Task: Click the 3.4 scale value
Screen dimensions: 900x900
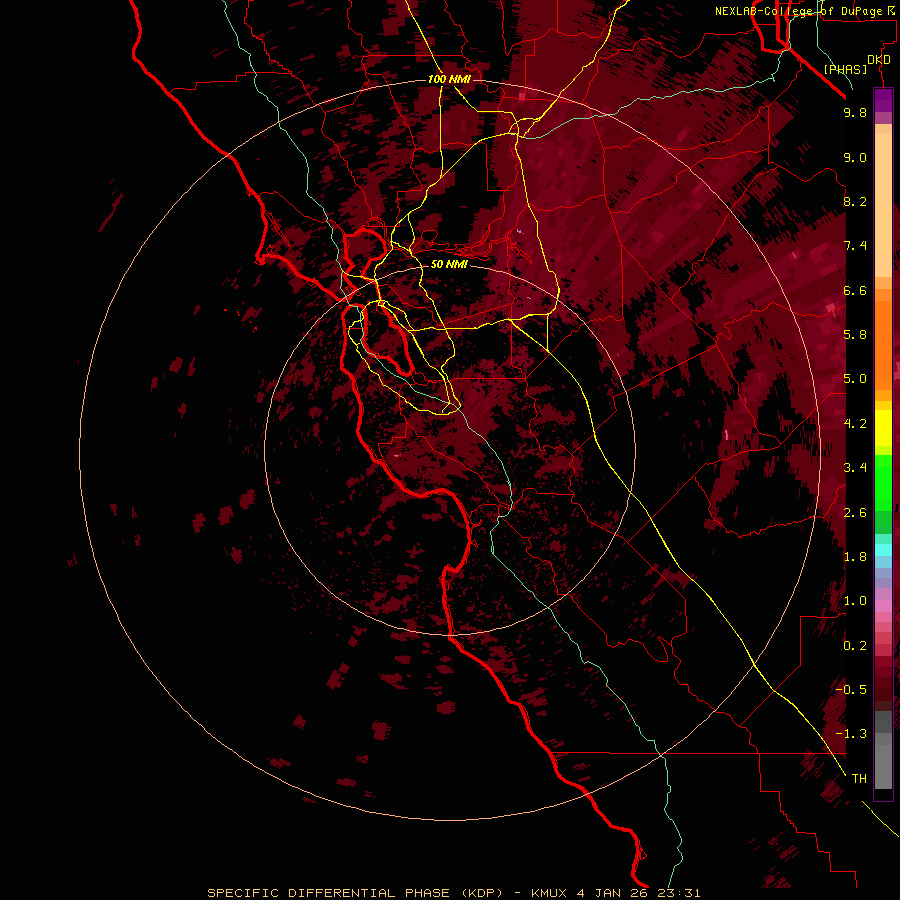Action: tap(855, 468)
